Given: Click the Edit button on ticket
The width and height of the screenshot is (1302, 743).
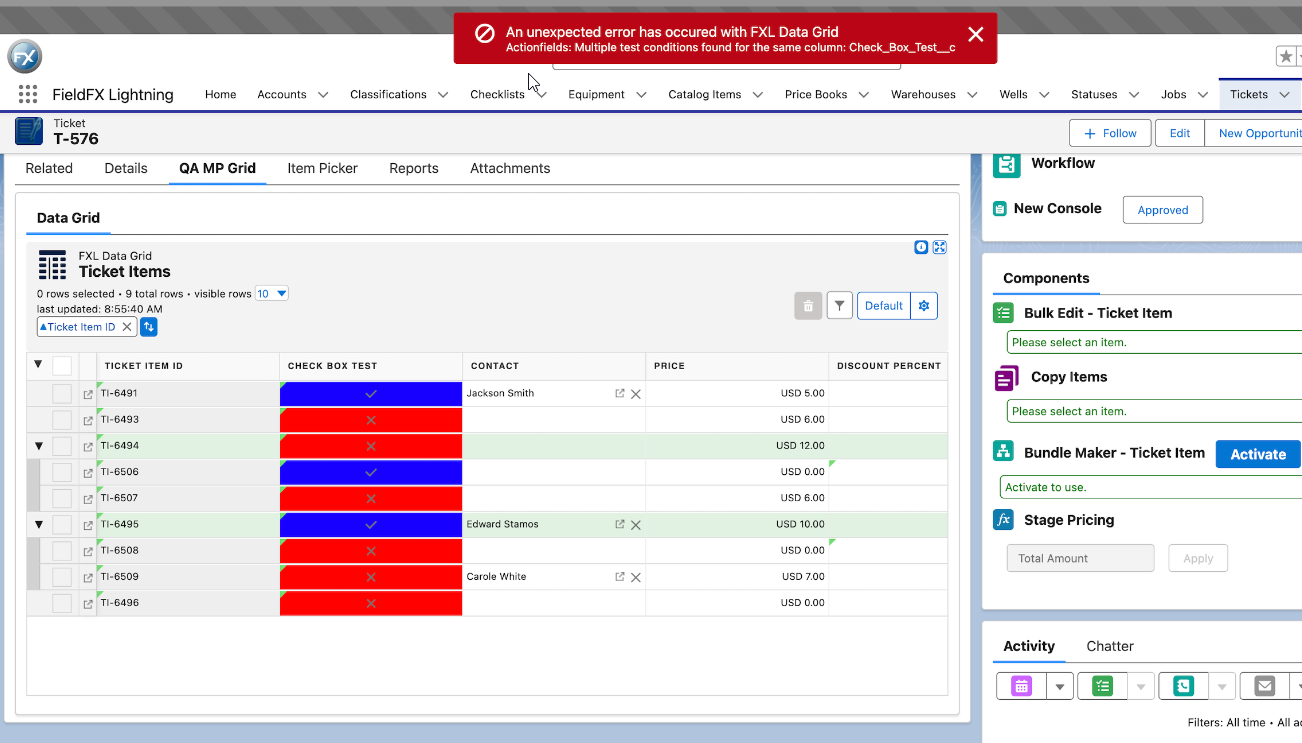Looking at the screenshot, I should pos(1180,133).
